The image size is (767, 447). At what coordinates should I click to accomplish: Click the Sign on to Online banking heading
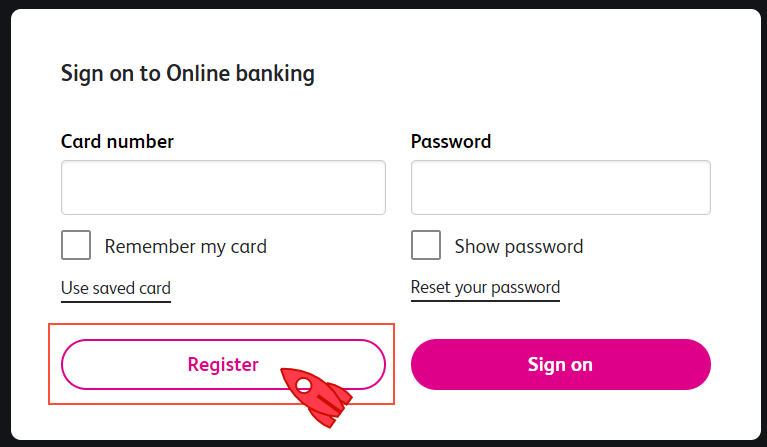tap(188, 73)
